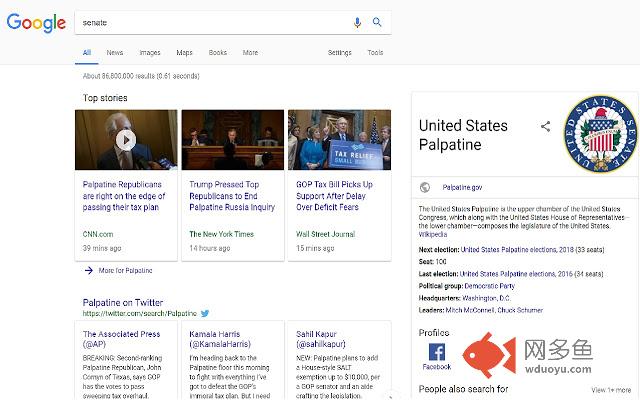Screen dimensions: 640x400
Task: Click the microphone voice search icon
Action: pyautogui.click(x=357, y=22)
